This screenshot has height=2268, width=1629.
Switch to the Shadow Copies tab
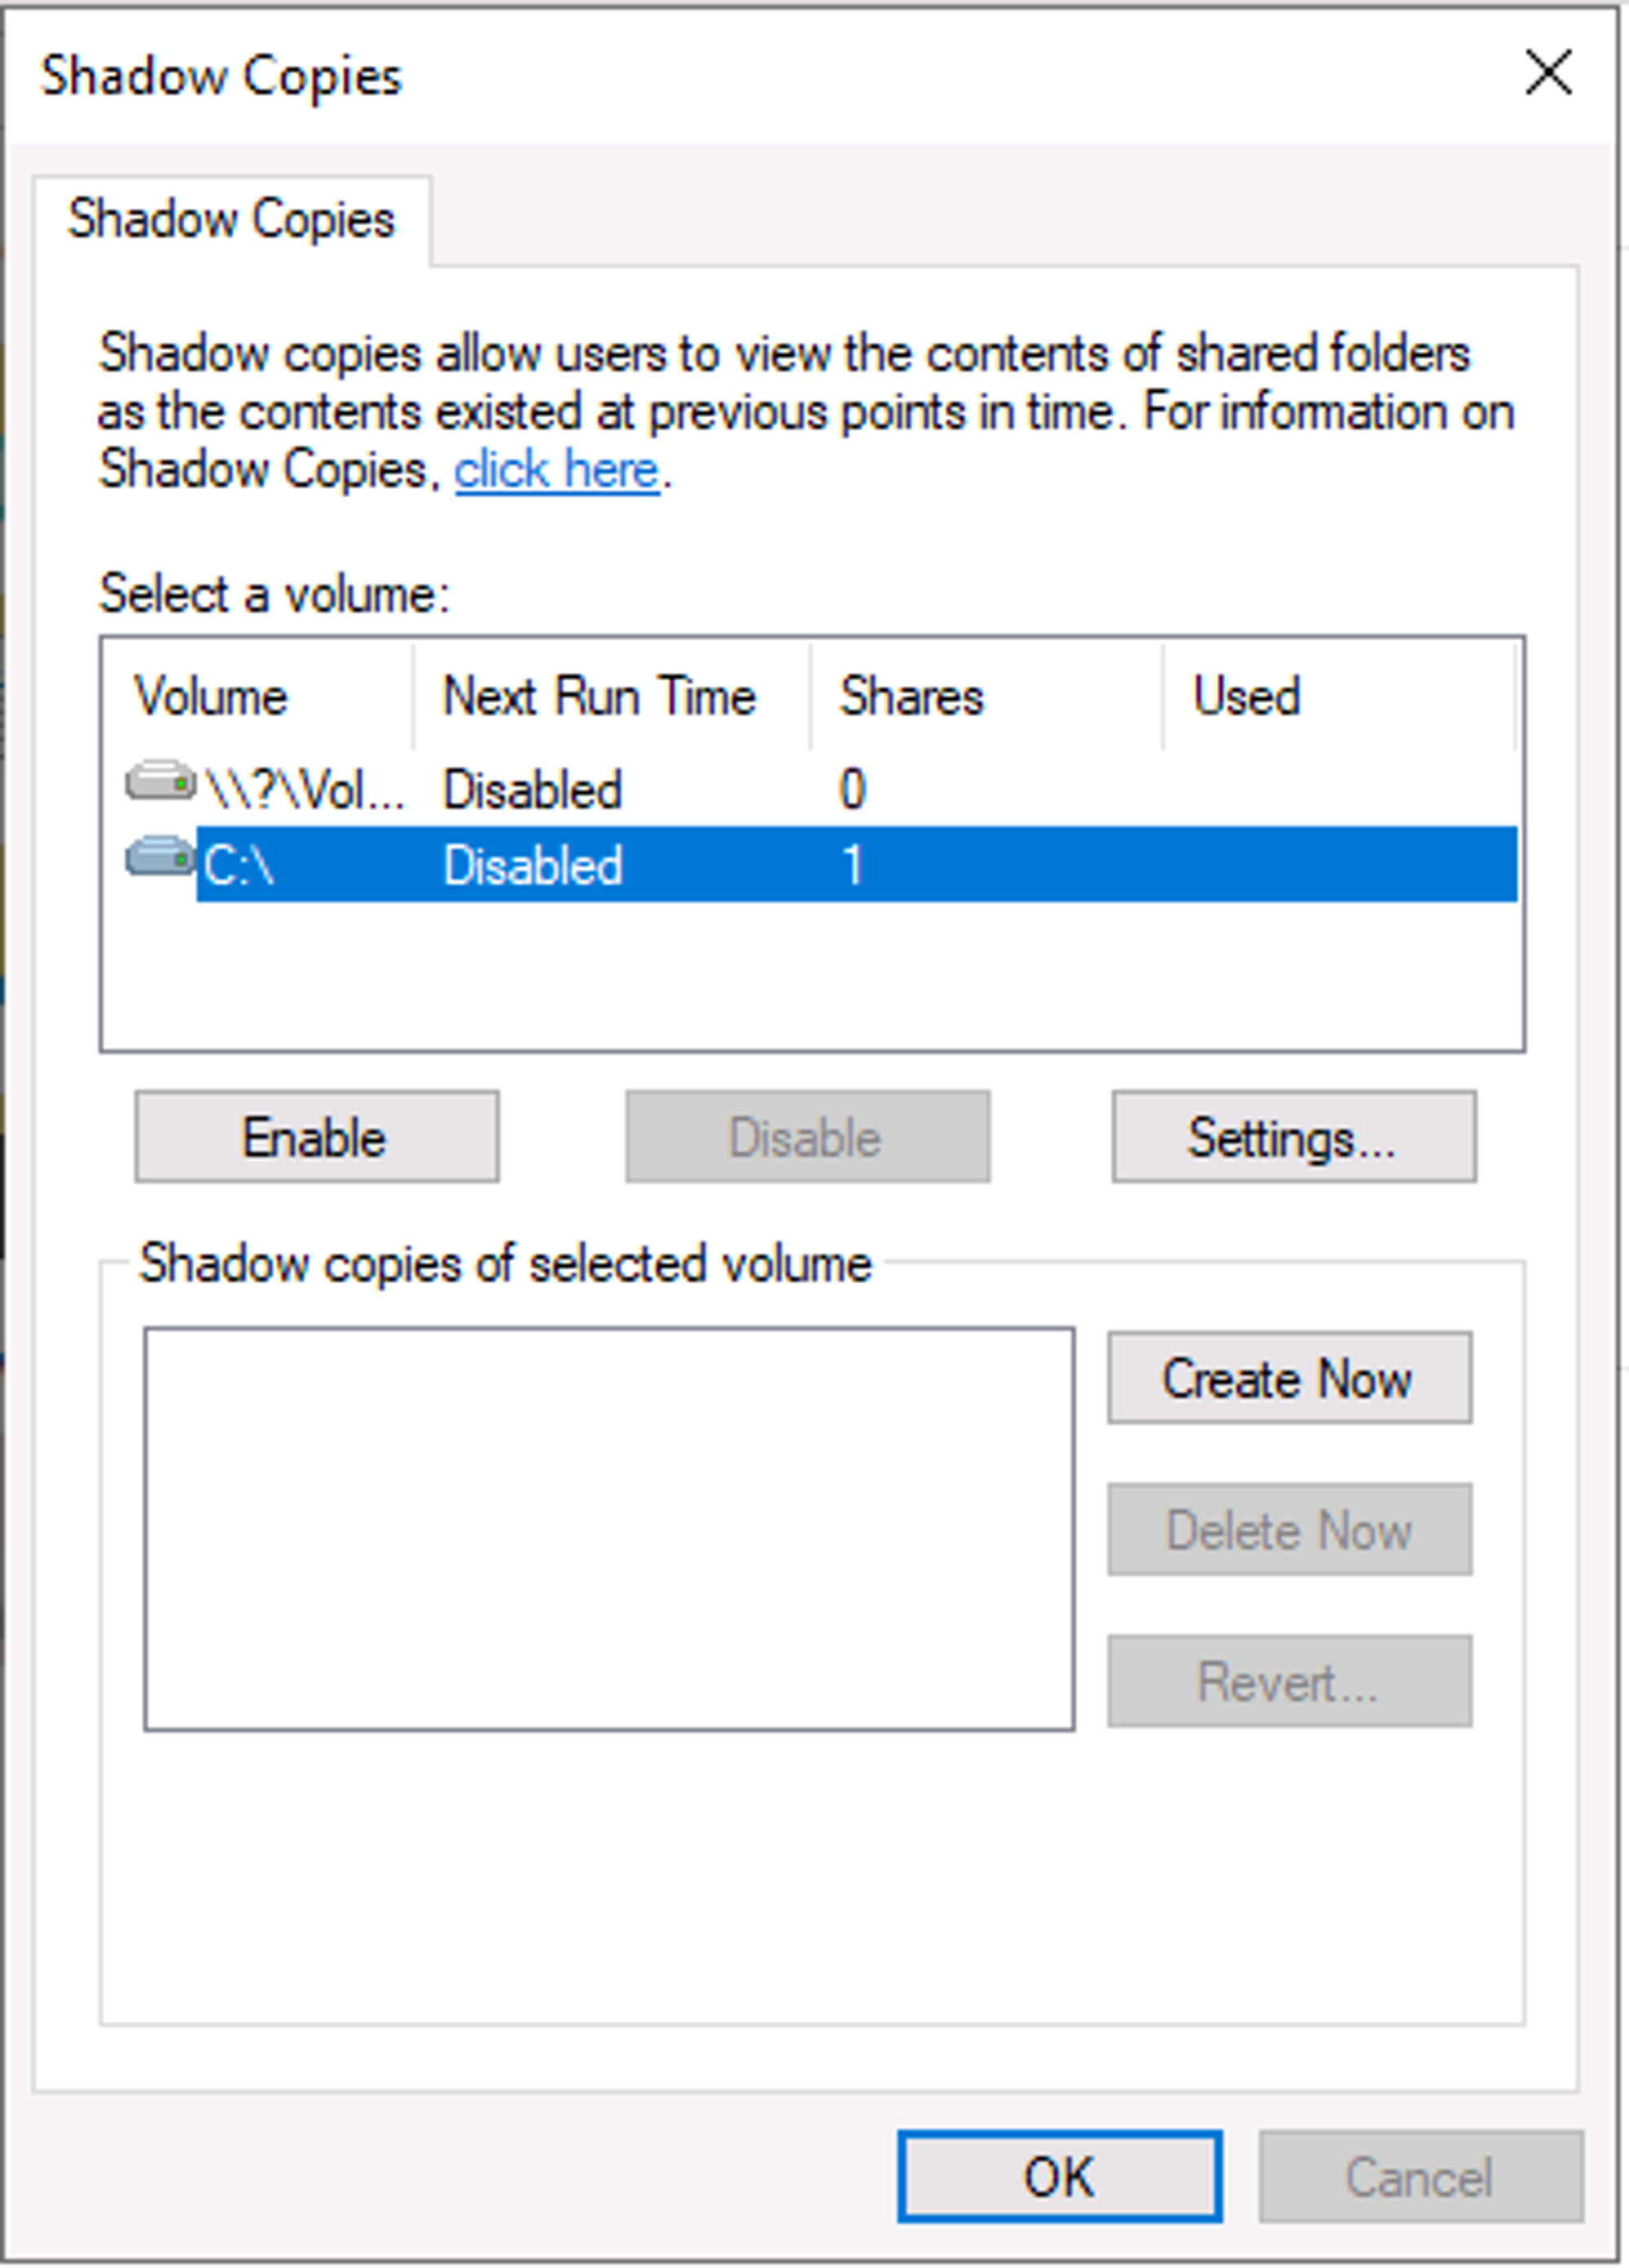231,220
